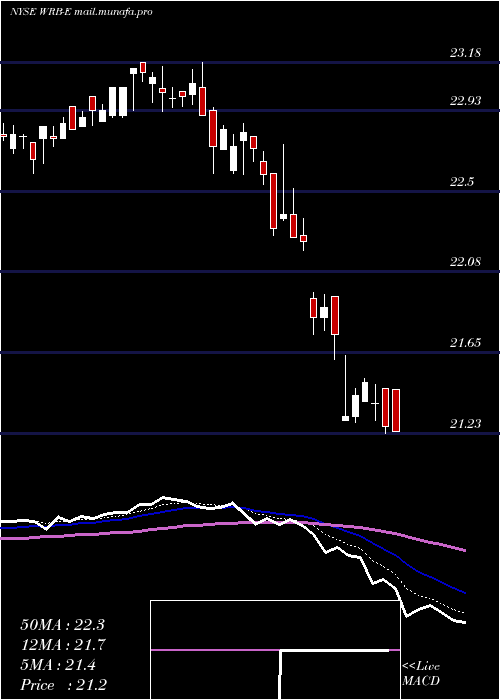Click the 50MA : 22.3 readout

62,625
